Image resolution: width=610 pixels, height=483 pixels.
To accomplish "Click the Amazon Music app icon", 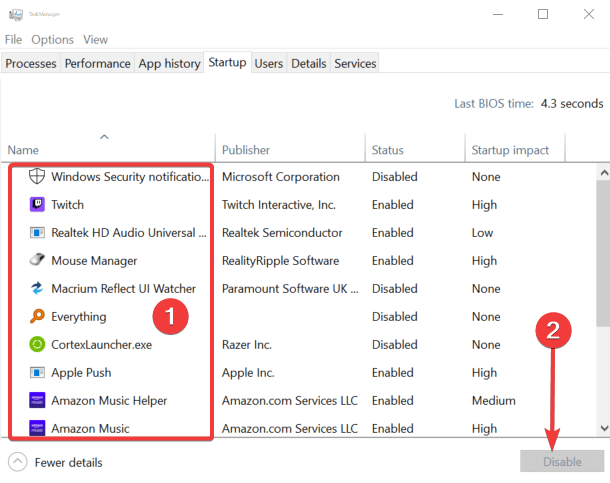I will [x=37, y=428].
